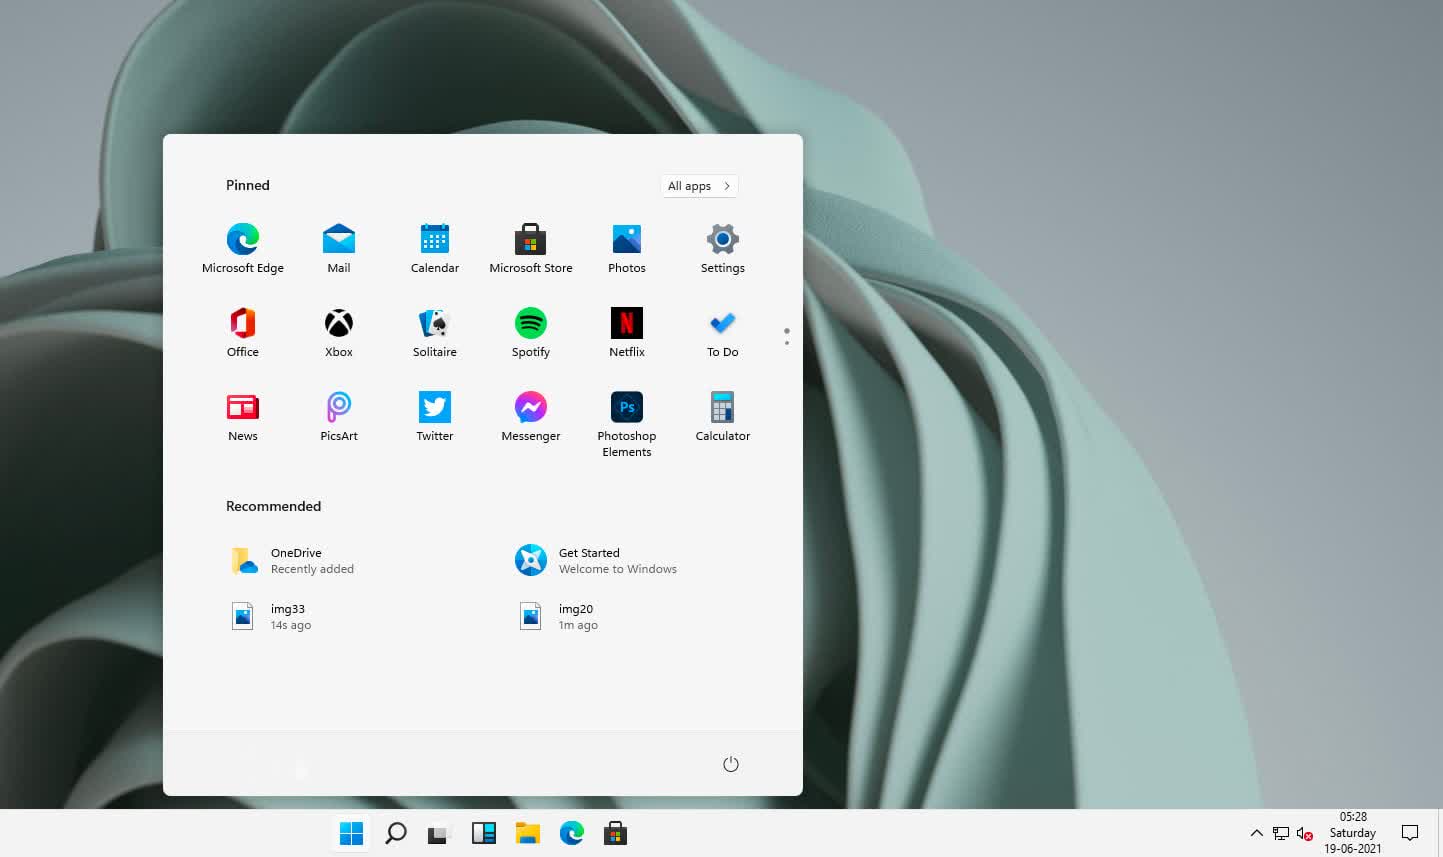The height and width of the screenshot is (857, 1443).
Task: Open the power options menu
Action: pyautogui.click(x=731, y=765)
